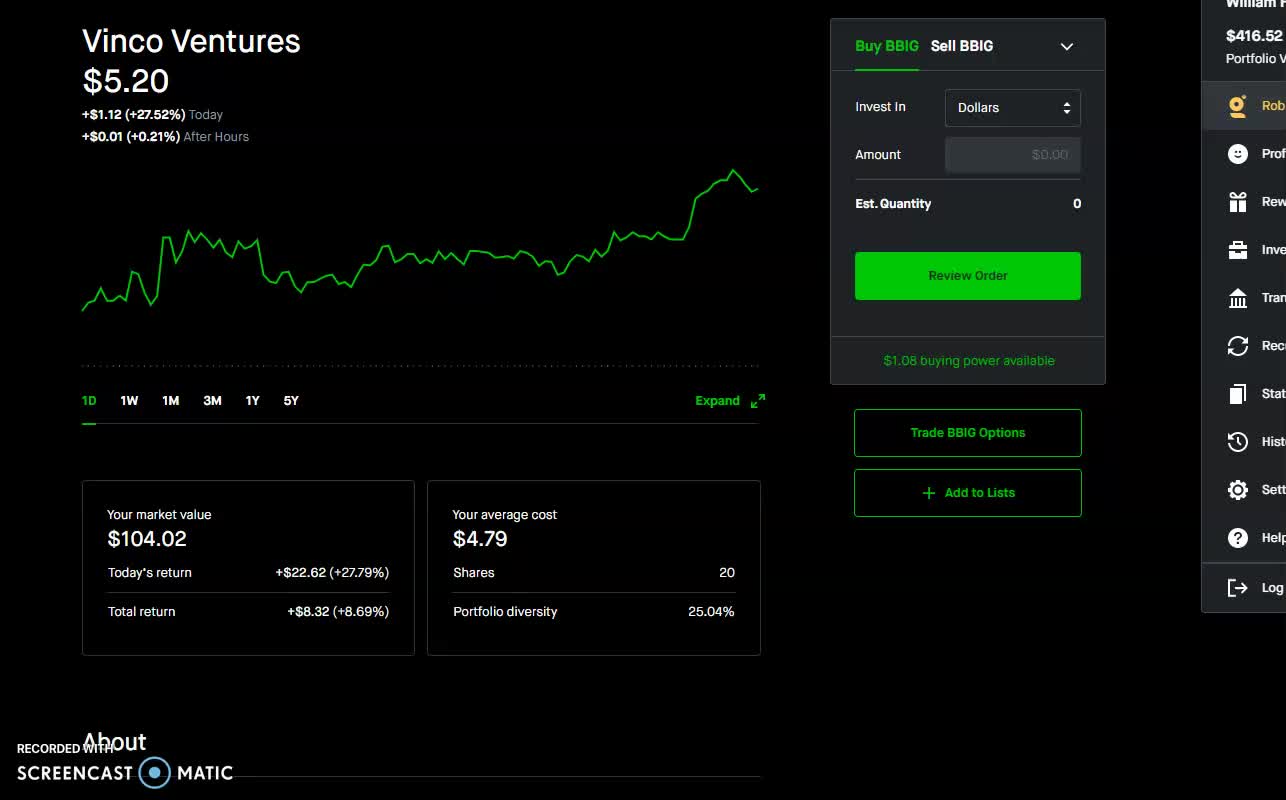
Task: Open Recurring arrows icon in menu
Action: (1238, 346)
